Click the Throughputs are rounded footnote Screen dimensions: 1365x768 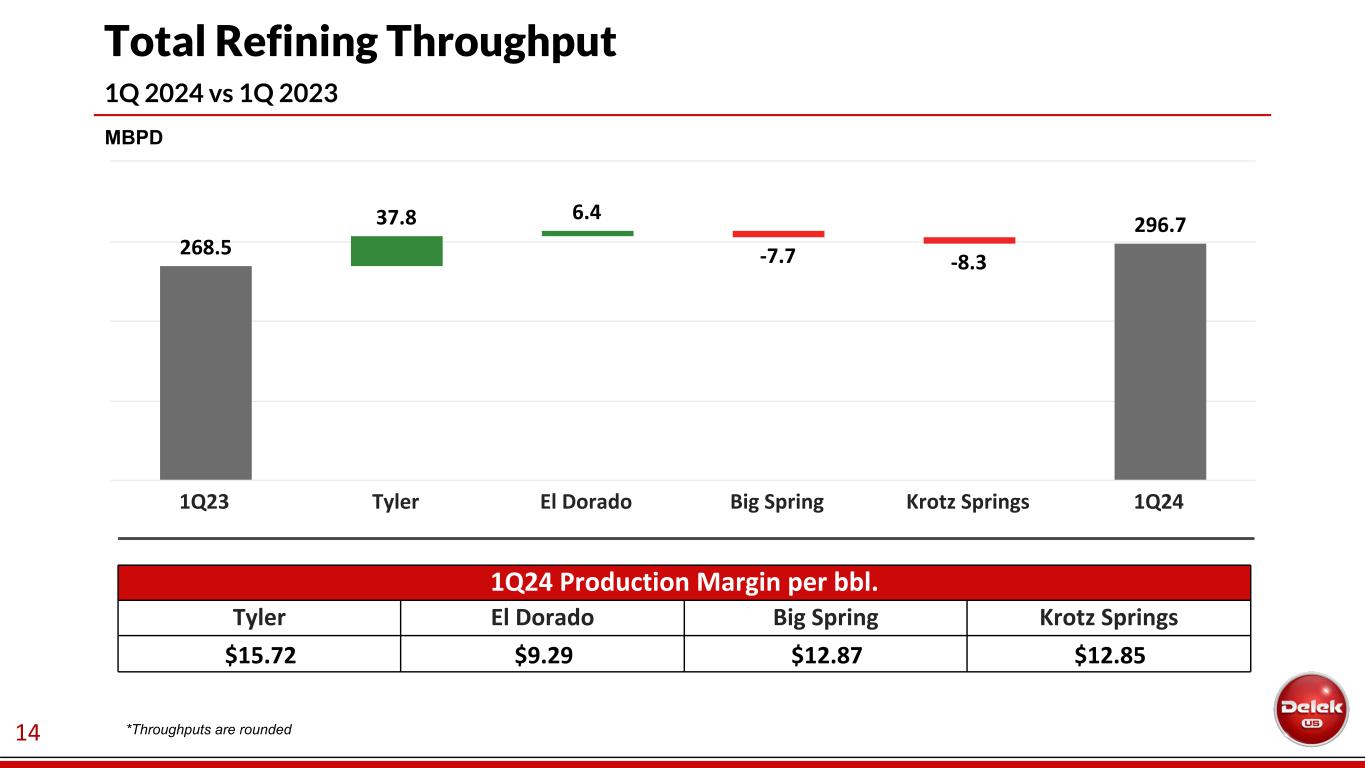(x=209, y=730)
